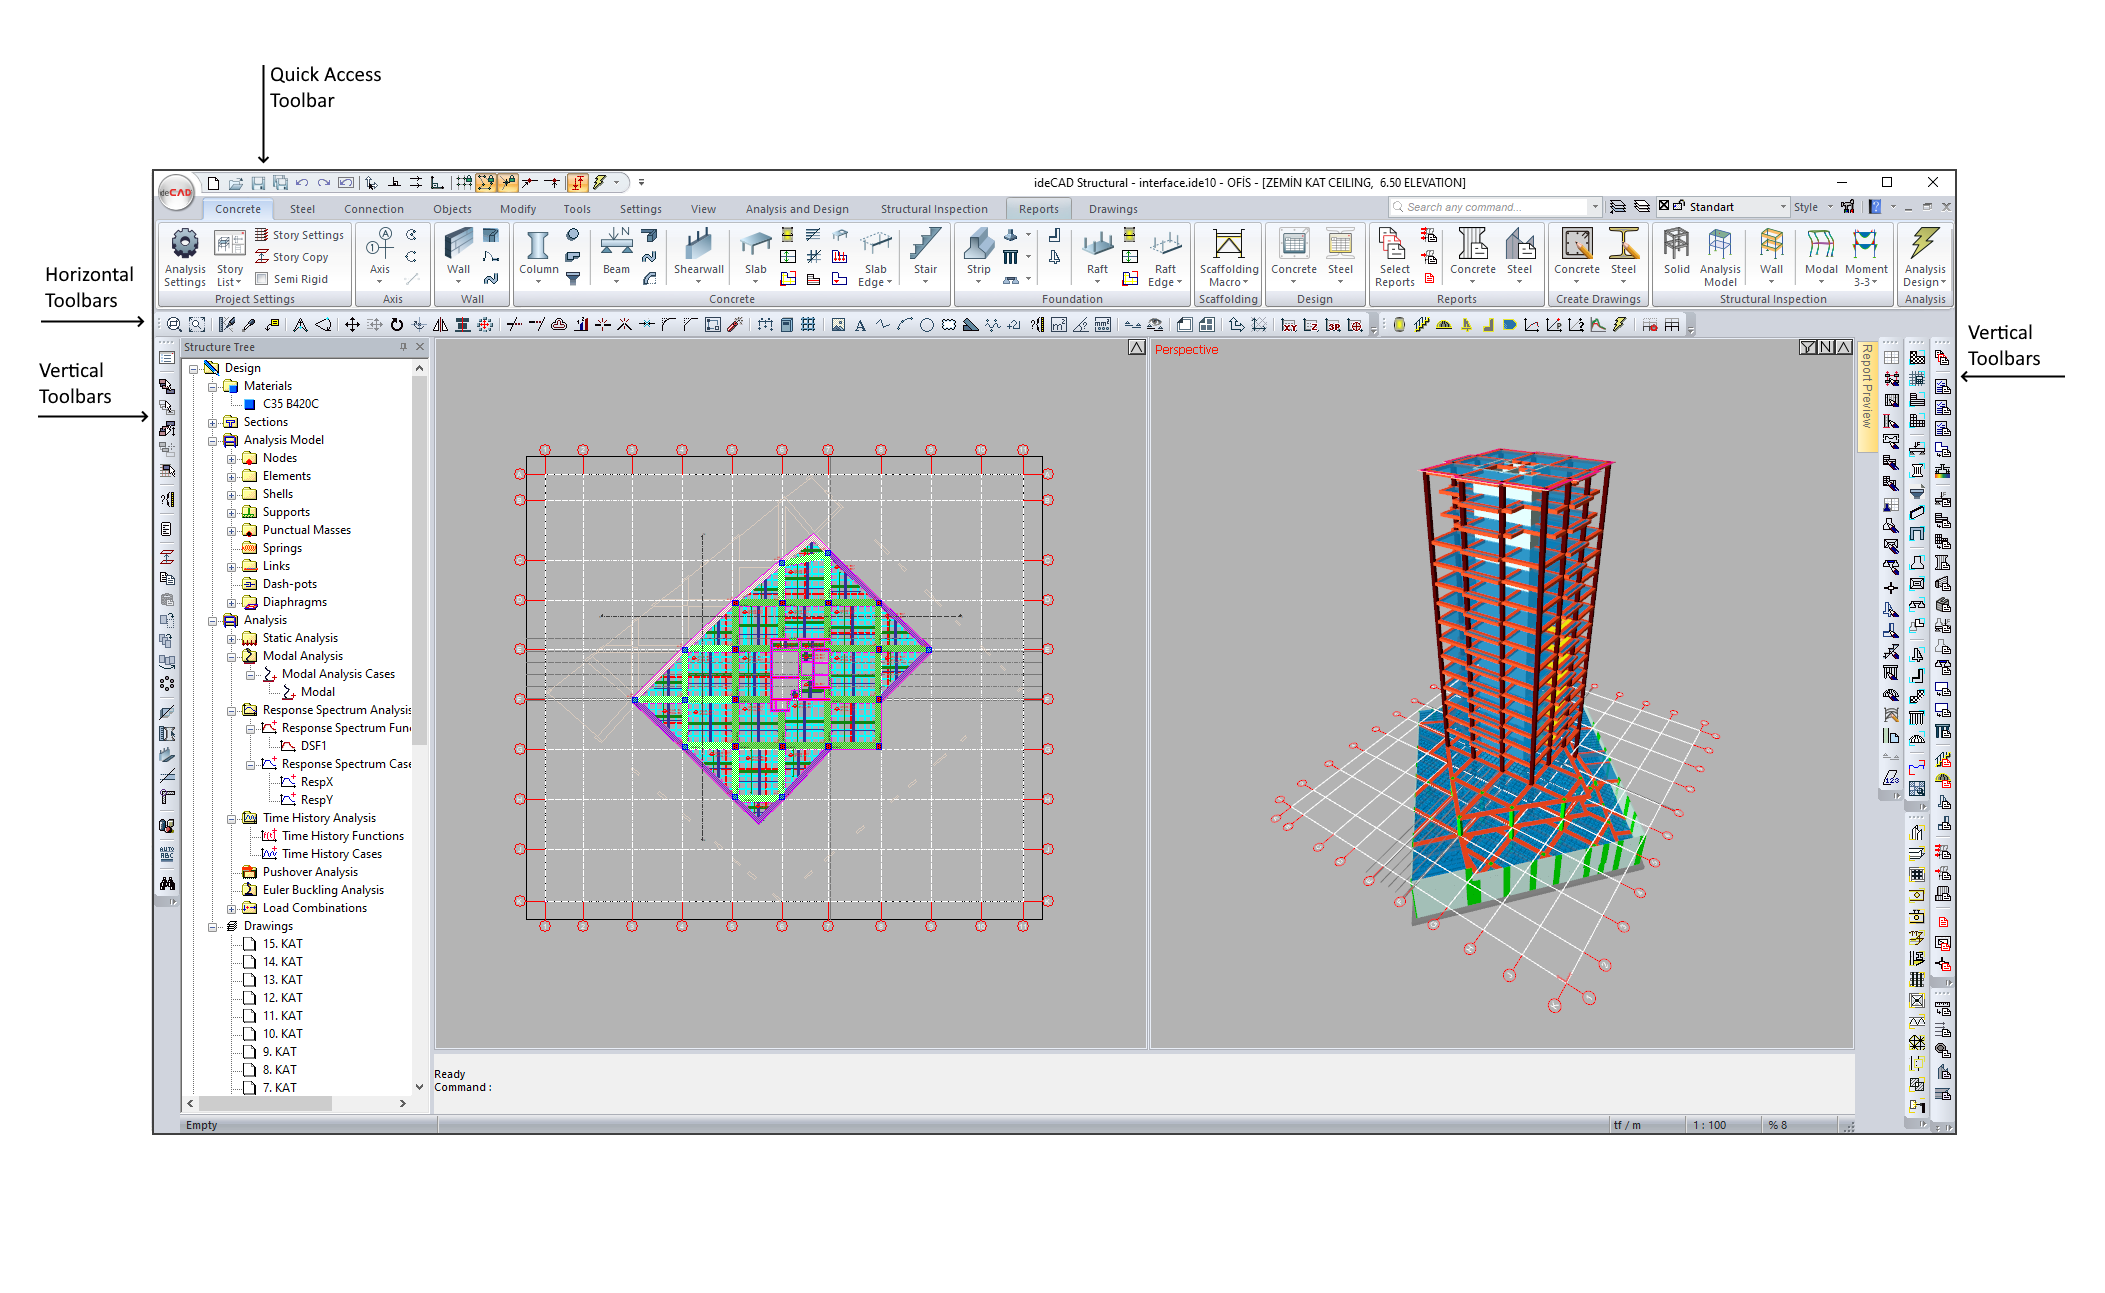The image size is (2105, 1293).
Task: Switch to the Steel ribbon tab
Action: 302,209
